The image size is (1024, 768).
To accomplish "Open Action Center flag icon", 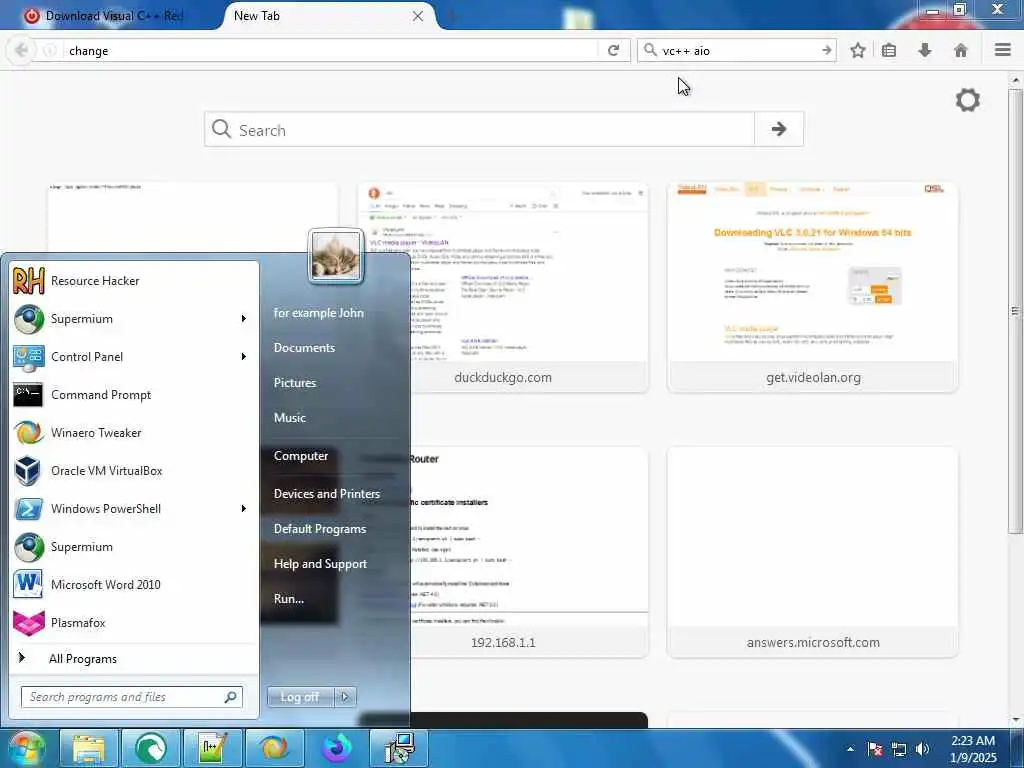I will [x=875, y=749].
